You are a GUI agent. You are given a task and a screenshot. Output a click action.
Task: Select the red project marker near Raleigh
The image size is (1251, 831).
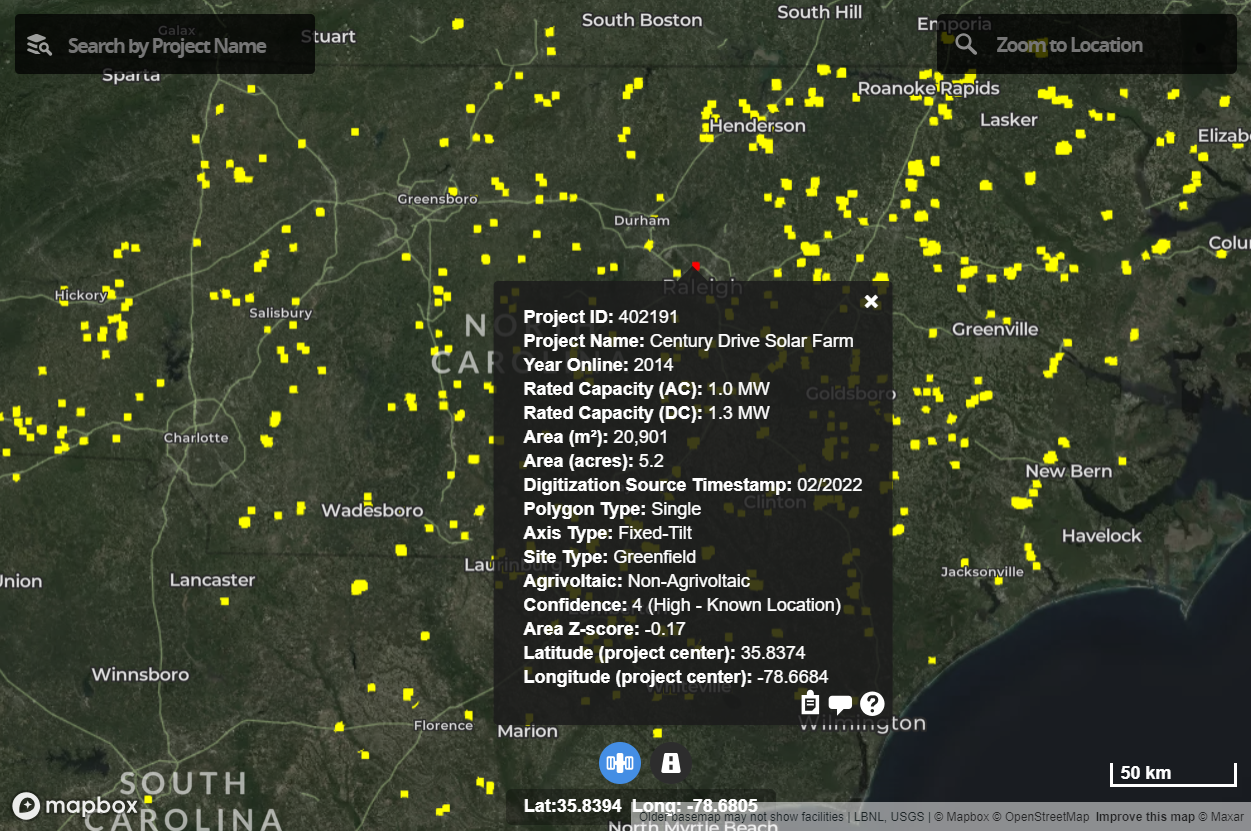696,267
